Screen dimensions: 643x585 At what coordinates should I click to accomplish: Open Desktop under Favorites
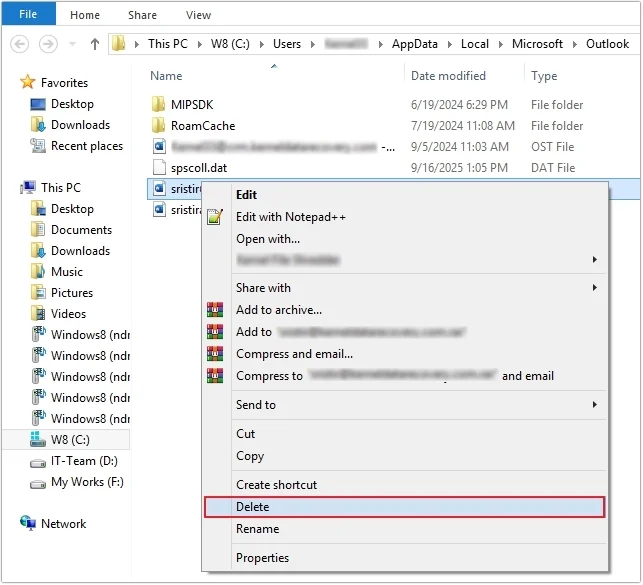72,104
